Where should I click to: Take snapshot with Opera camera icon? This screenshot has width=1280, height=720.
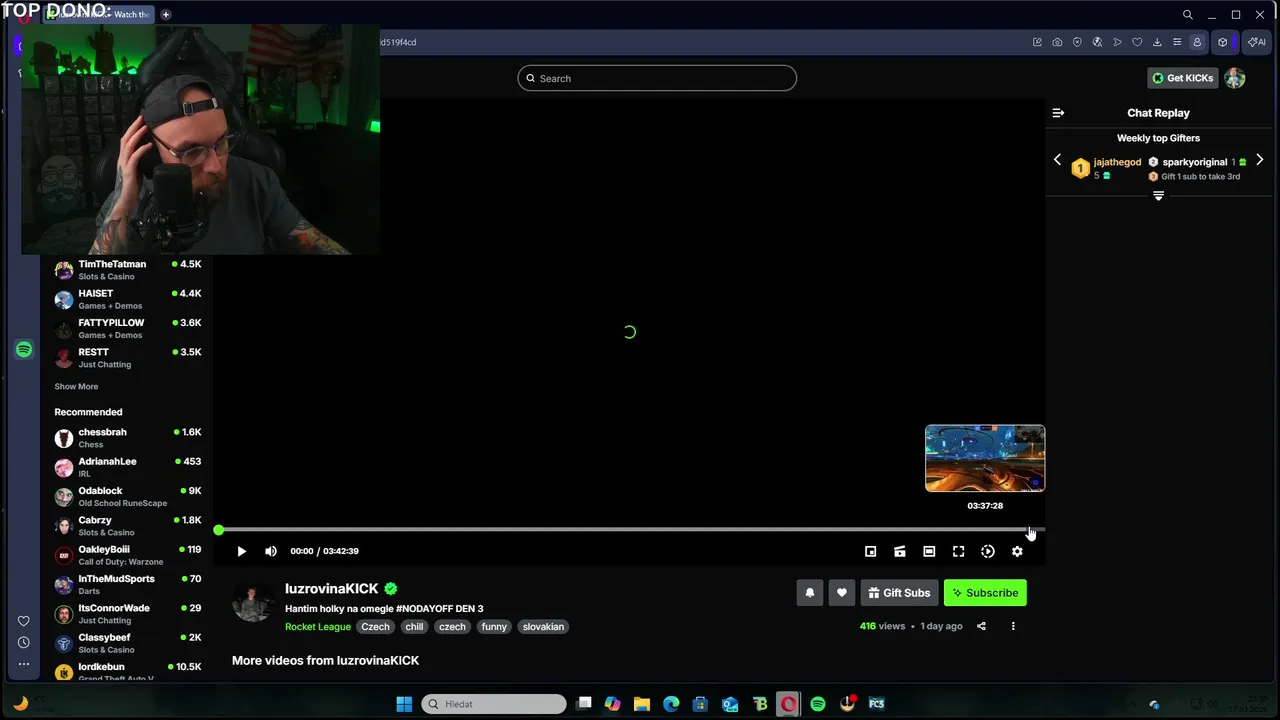[1057, 42]
